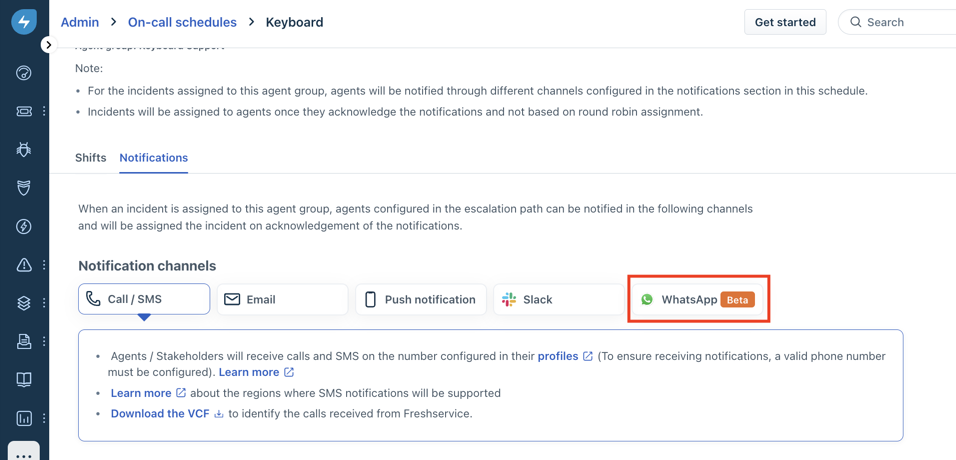Open the bug-shaped Problems icon in sidebar
Screen dimensions: 956x460
(x=24, y=150)
